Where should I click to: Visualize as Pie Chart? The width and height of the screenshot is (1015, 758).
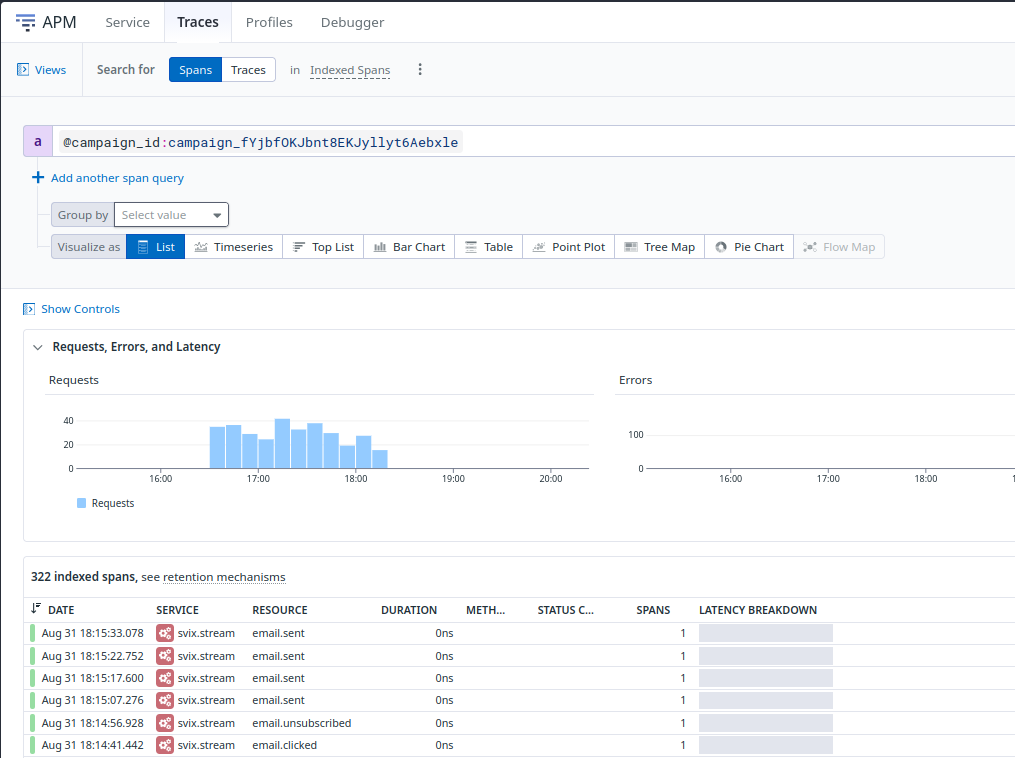click(x=749, y=247)
